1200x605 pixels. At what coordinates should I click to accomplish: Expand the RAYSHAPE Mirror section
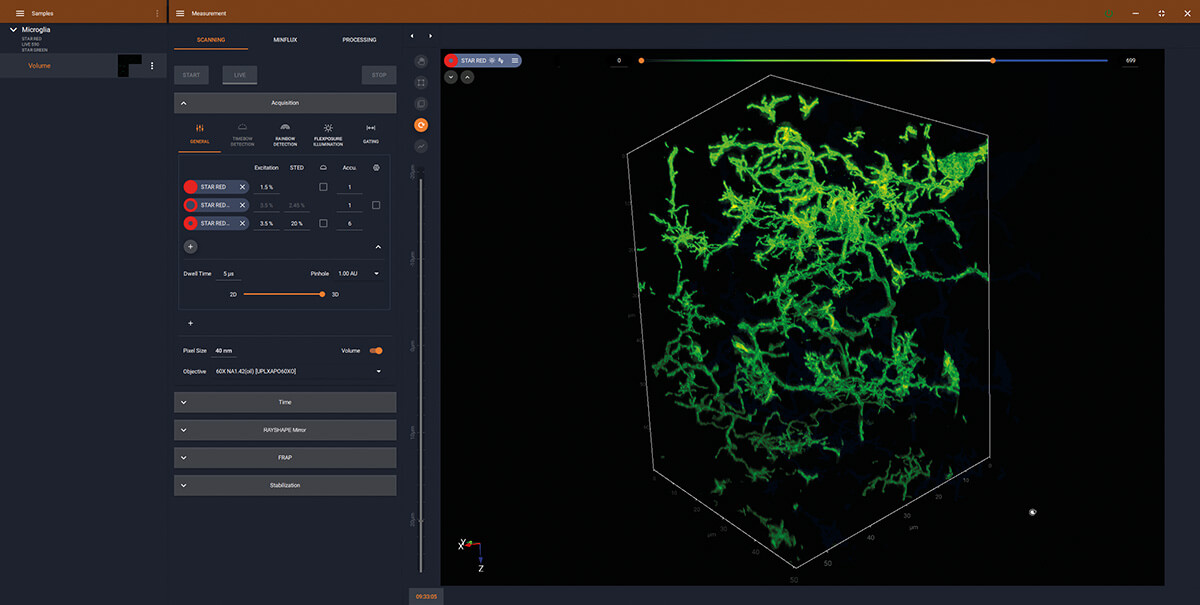(x=285, y=430)
